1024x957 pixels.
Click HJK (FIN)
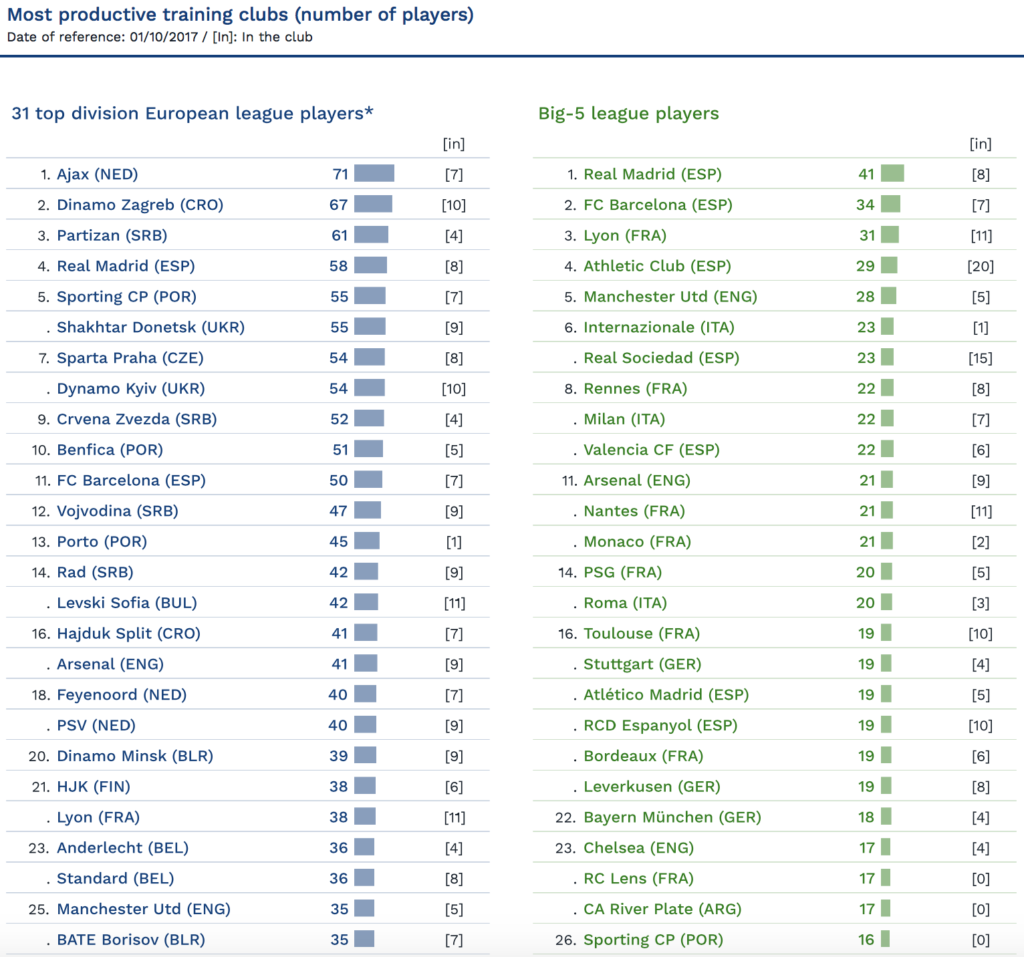tap(93, 787)
